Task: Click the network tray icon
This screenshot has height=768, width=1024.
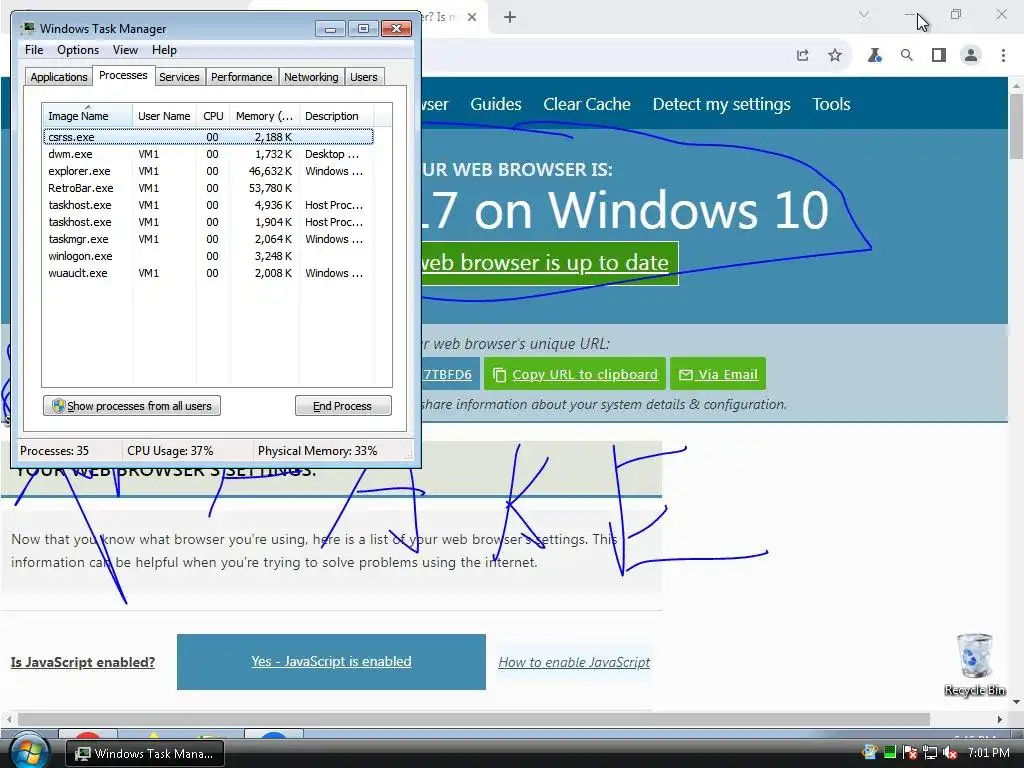Action: (x=930, y=753)
